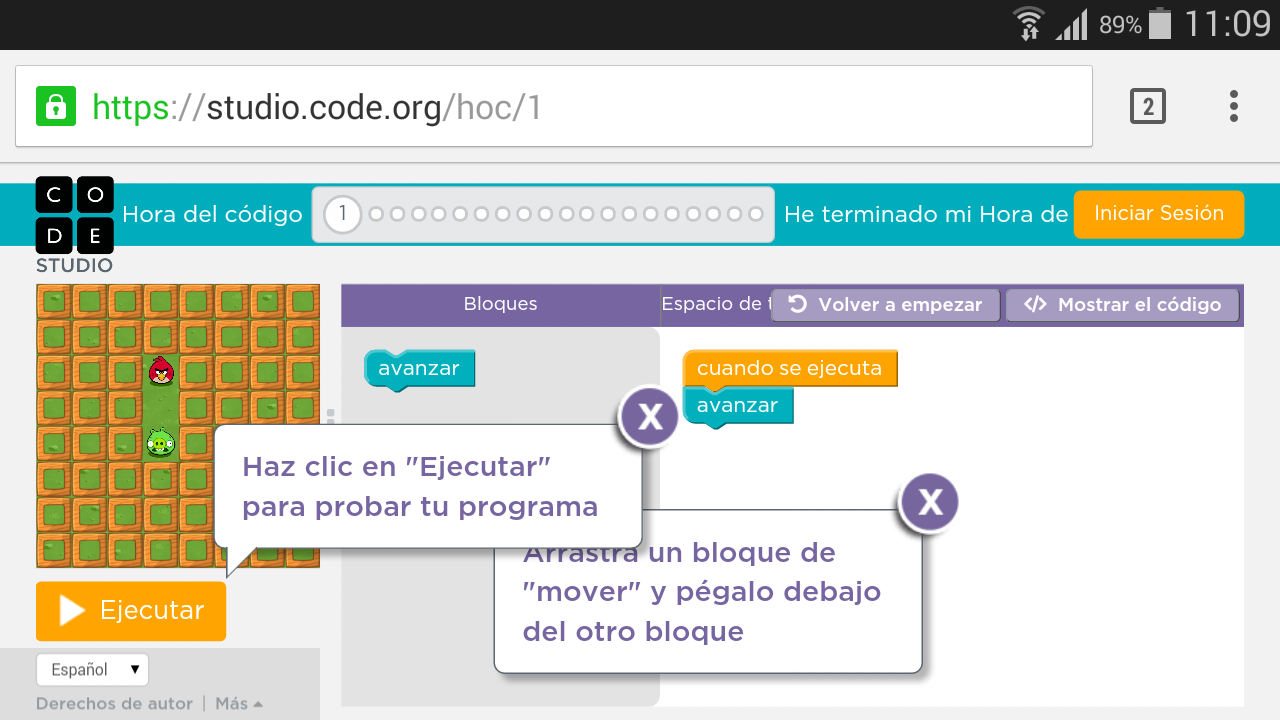
Task: Click Volver a empezar button
Action: tap(886, 305)
